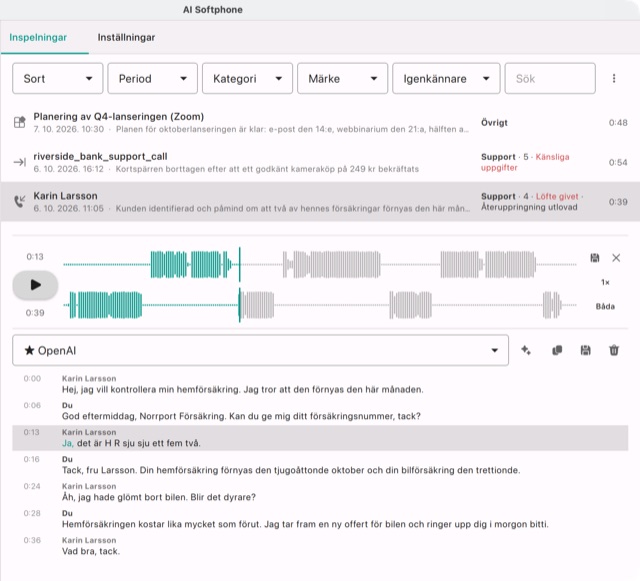Switch to the Inspelningar tab
Viewport: 640px width, 581px height.
tap(38, 38)
